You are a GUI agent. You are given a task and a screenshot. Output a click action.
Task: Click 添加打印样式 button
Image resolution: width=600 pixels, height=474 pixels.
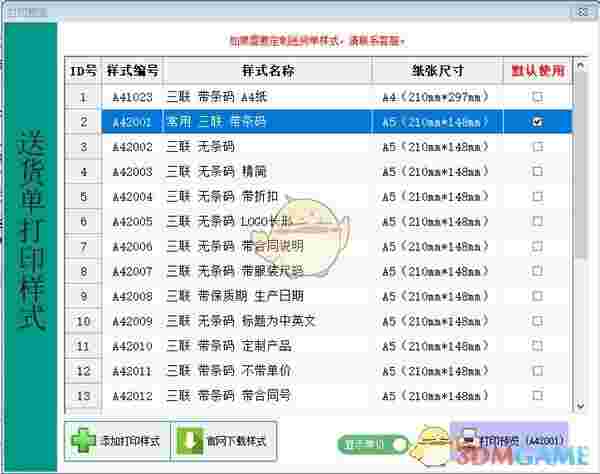coord(117,441)
